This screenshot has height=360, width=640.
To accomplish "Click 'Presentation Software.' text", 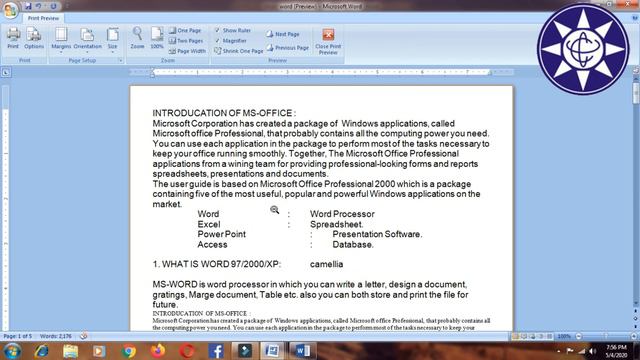I will click(x=377, y=234).
